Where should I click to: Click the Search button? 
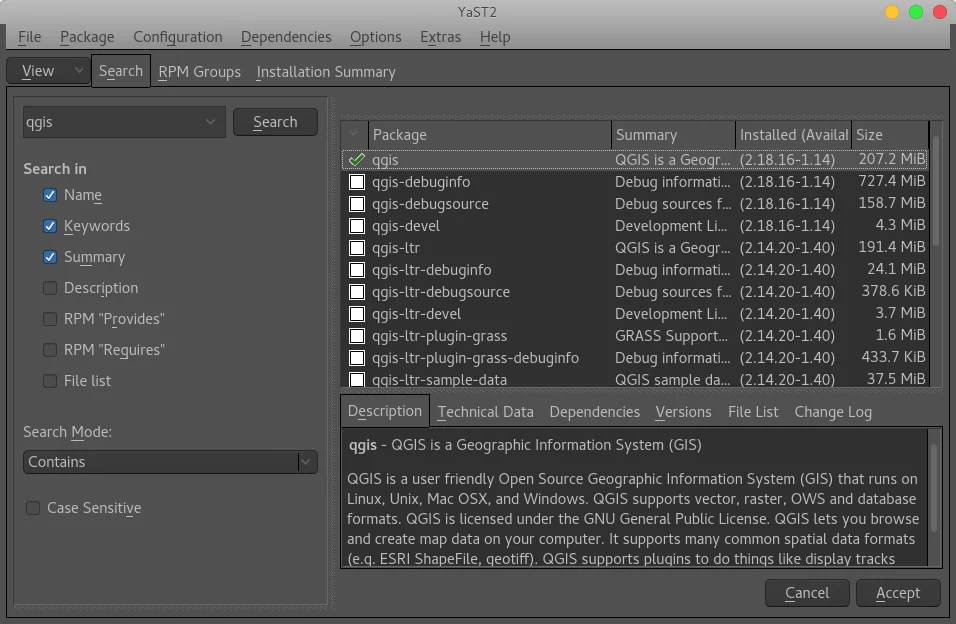[x=275, y=122]
